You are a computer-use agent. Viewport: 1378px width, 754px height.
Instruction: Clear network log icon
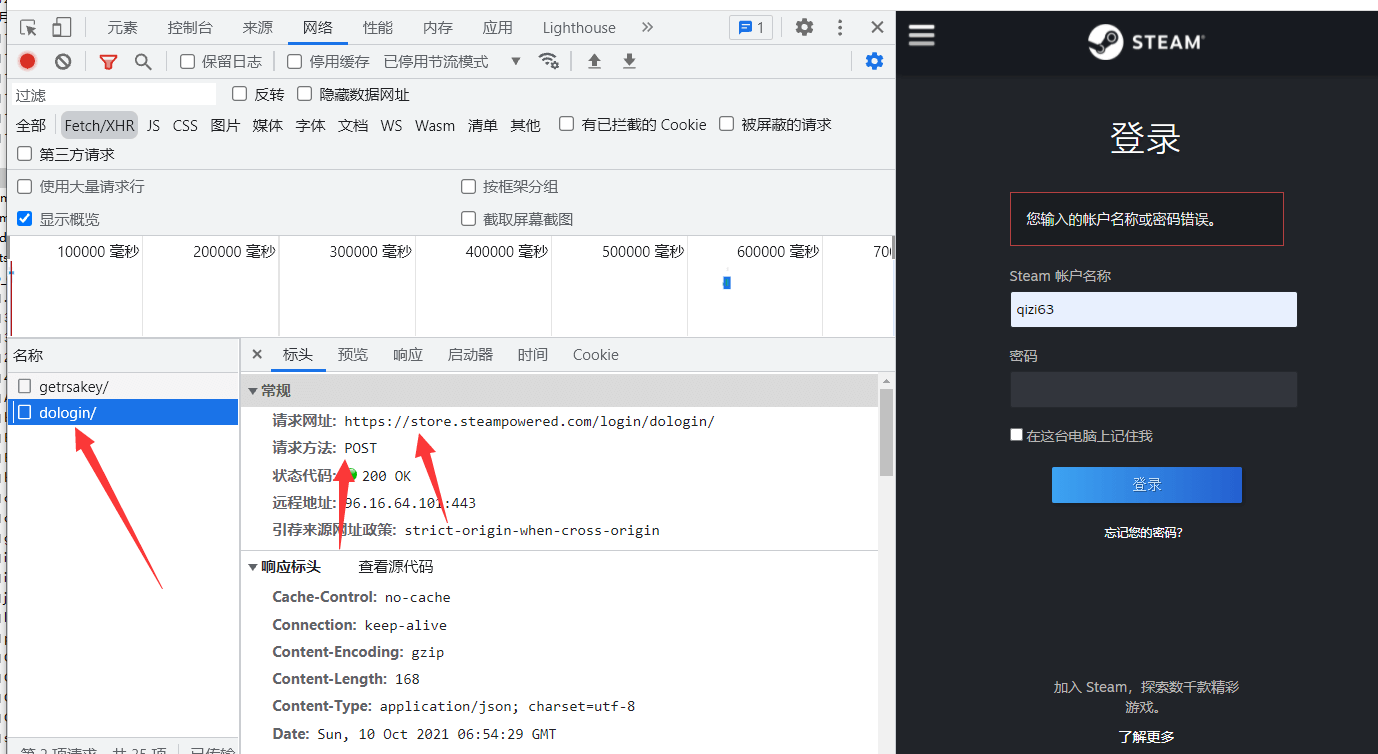point(63,62)
